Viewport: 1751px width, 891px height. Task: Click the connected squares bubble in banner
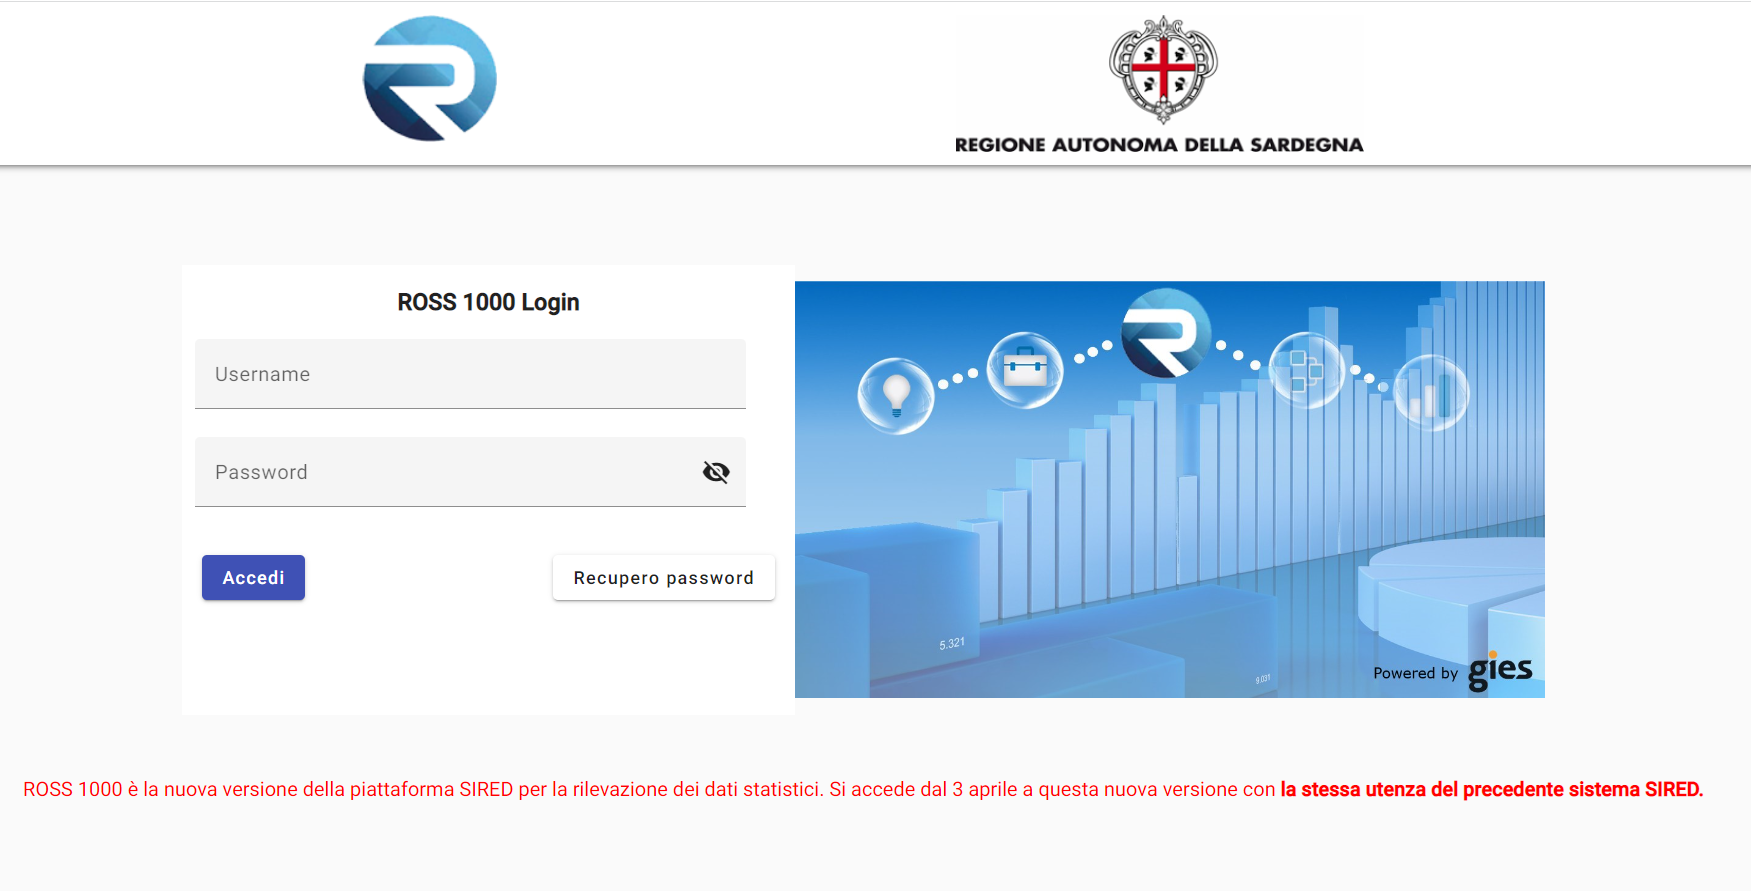coord(1306,370)
